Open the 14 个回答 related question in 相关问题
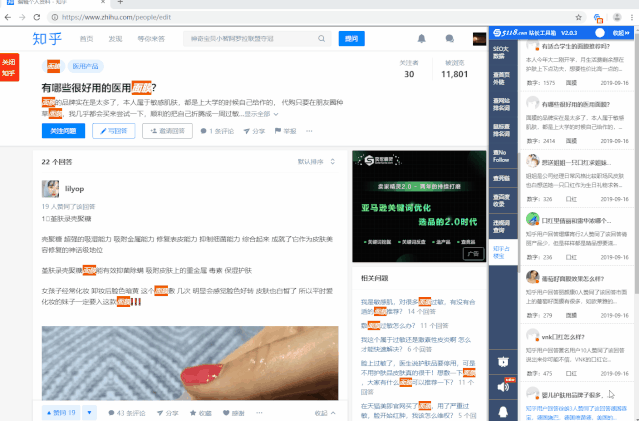This screenshot has height=421, width=639. pos(418,306)
